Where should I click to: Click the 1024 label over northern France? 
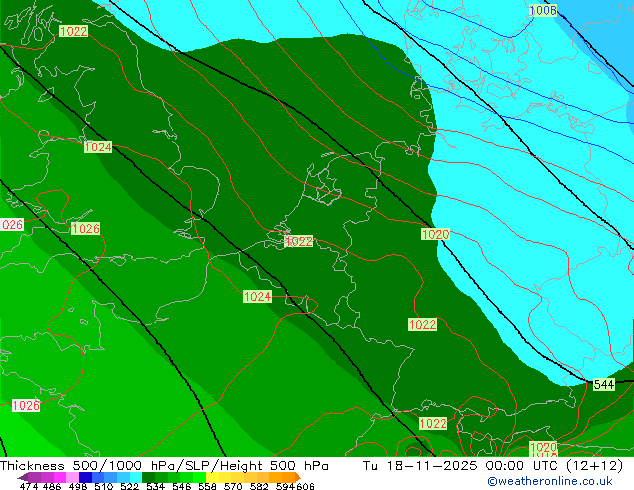tap(257, 296)
